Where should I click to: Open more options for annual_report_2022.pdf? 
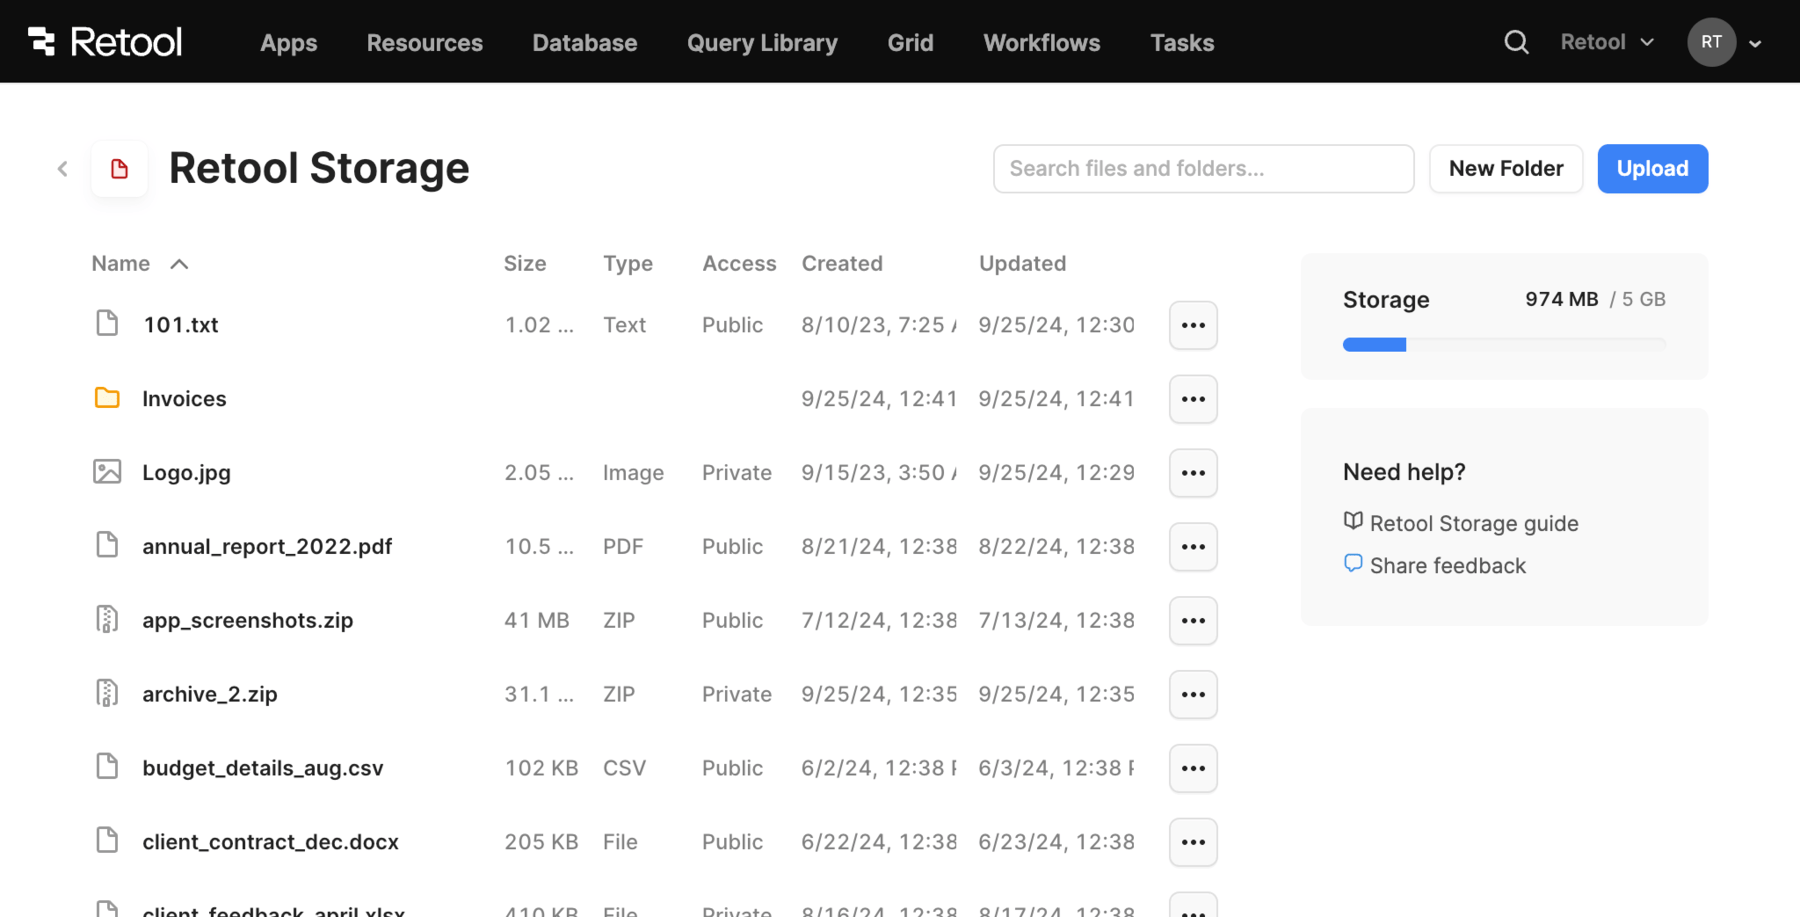[1193, 547]
